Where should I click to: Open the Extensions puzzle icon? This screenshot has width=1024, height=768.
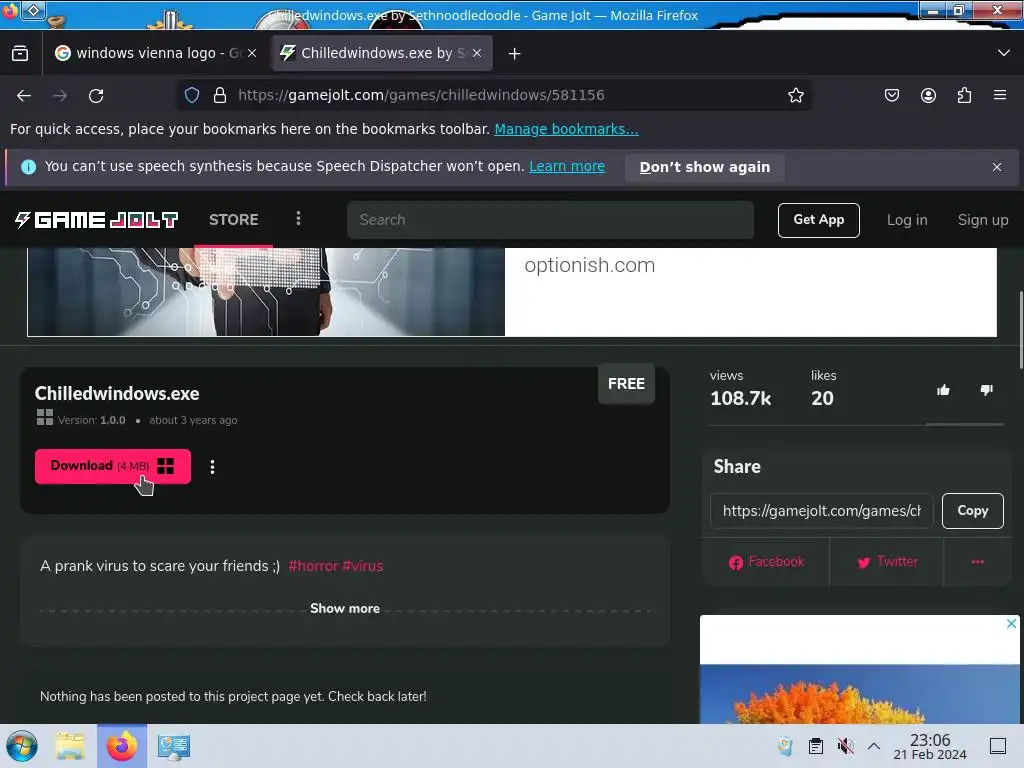[x=964, y=95]
